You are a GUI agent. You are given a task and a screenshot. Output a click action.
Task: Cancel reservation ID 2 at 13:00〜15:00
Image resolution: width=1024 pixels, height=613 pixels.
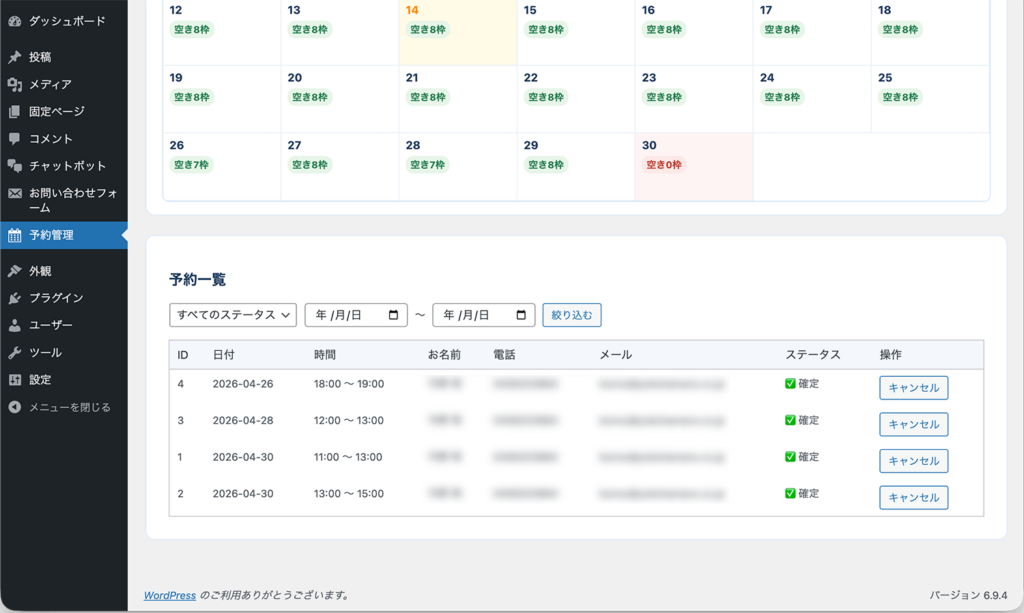coord(913,497)
